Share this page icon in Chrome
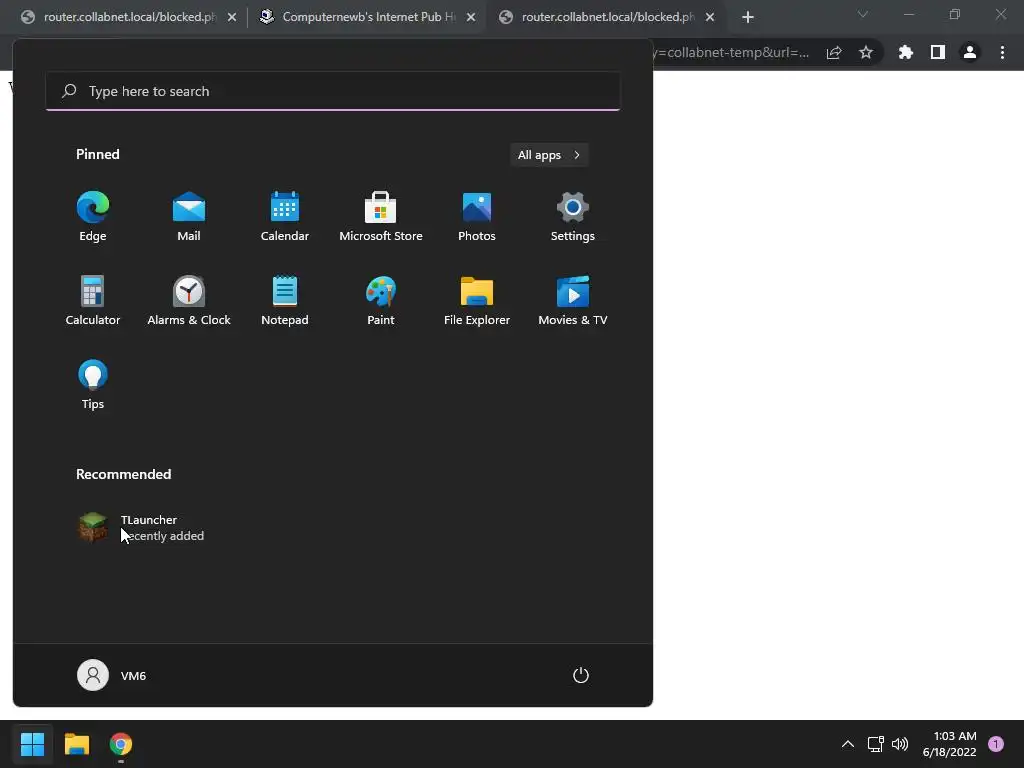 coord(834,52)
